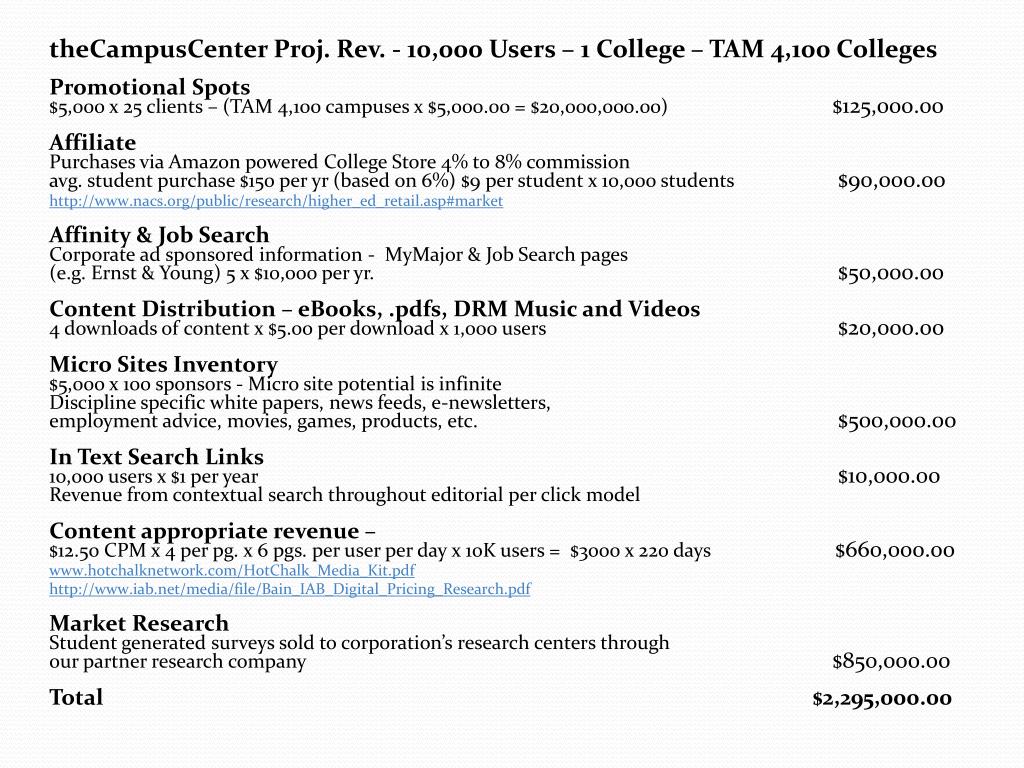Open the nacs.org higher ed retail link
Screen dimensions: 1024x768
[276, 200]
